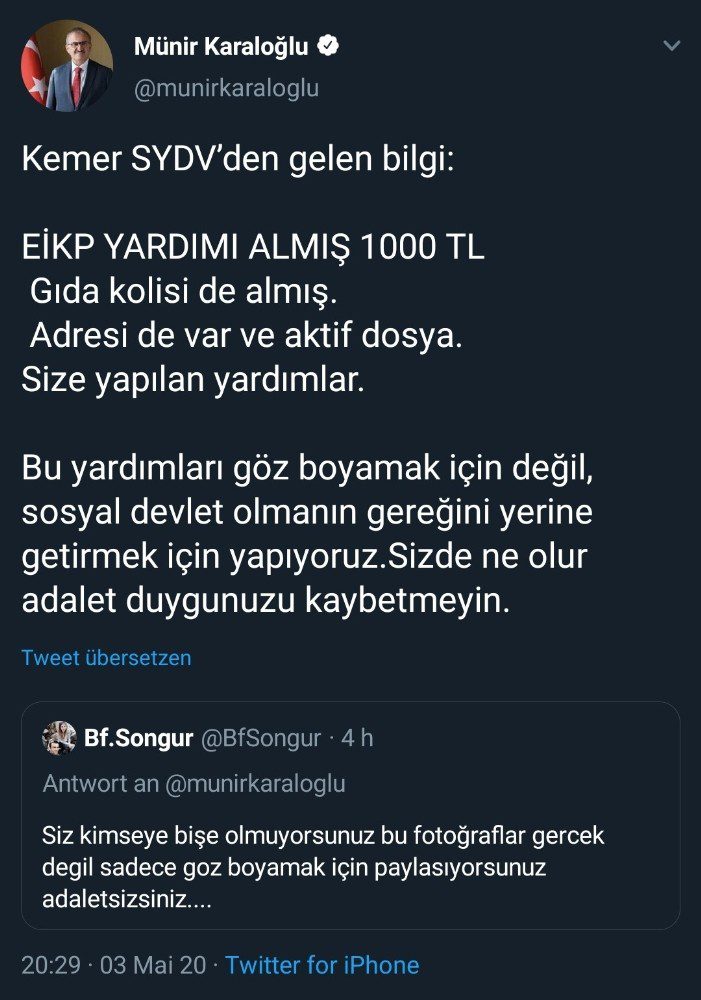The width and height of the screenshot is (701, 1000).
Task: Open the @BfSongur handle in quoted tweet
Action: pyautogui.click(x=262, y=739)
